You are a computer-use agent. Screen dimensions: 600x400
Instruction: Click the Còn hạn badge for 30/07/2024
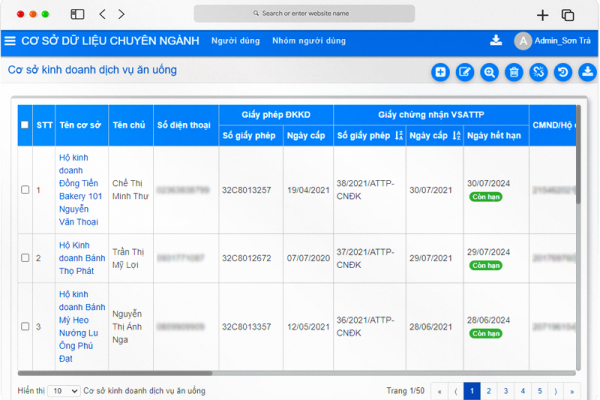(x=486, y=197)
